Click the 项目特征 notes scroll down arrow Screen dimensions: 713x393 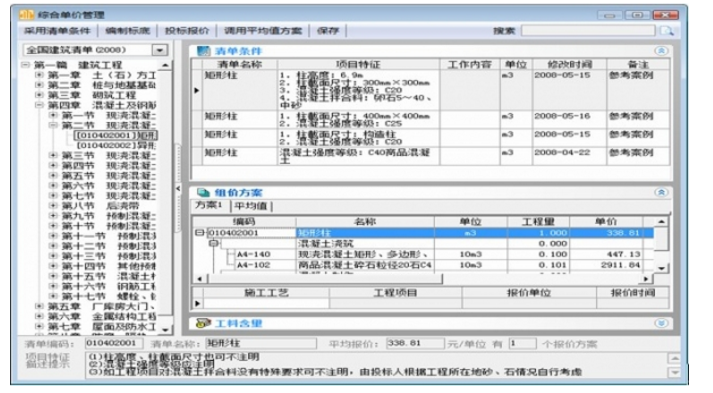(x=674, y=373)
